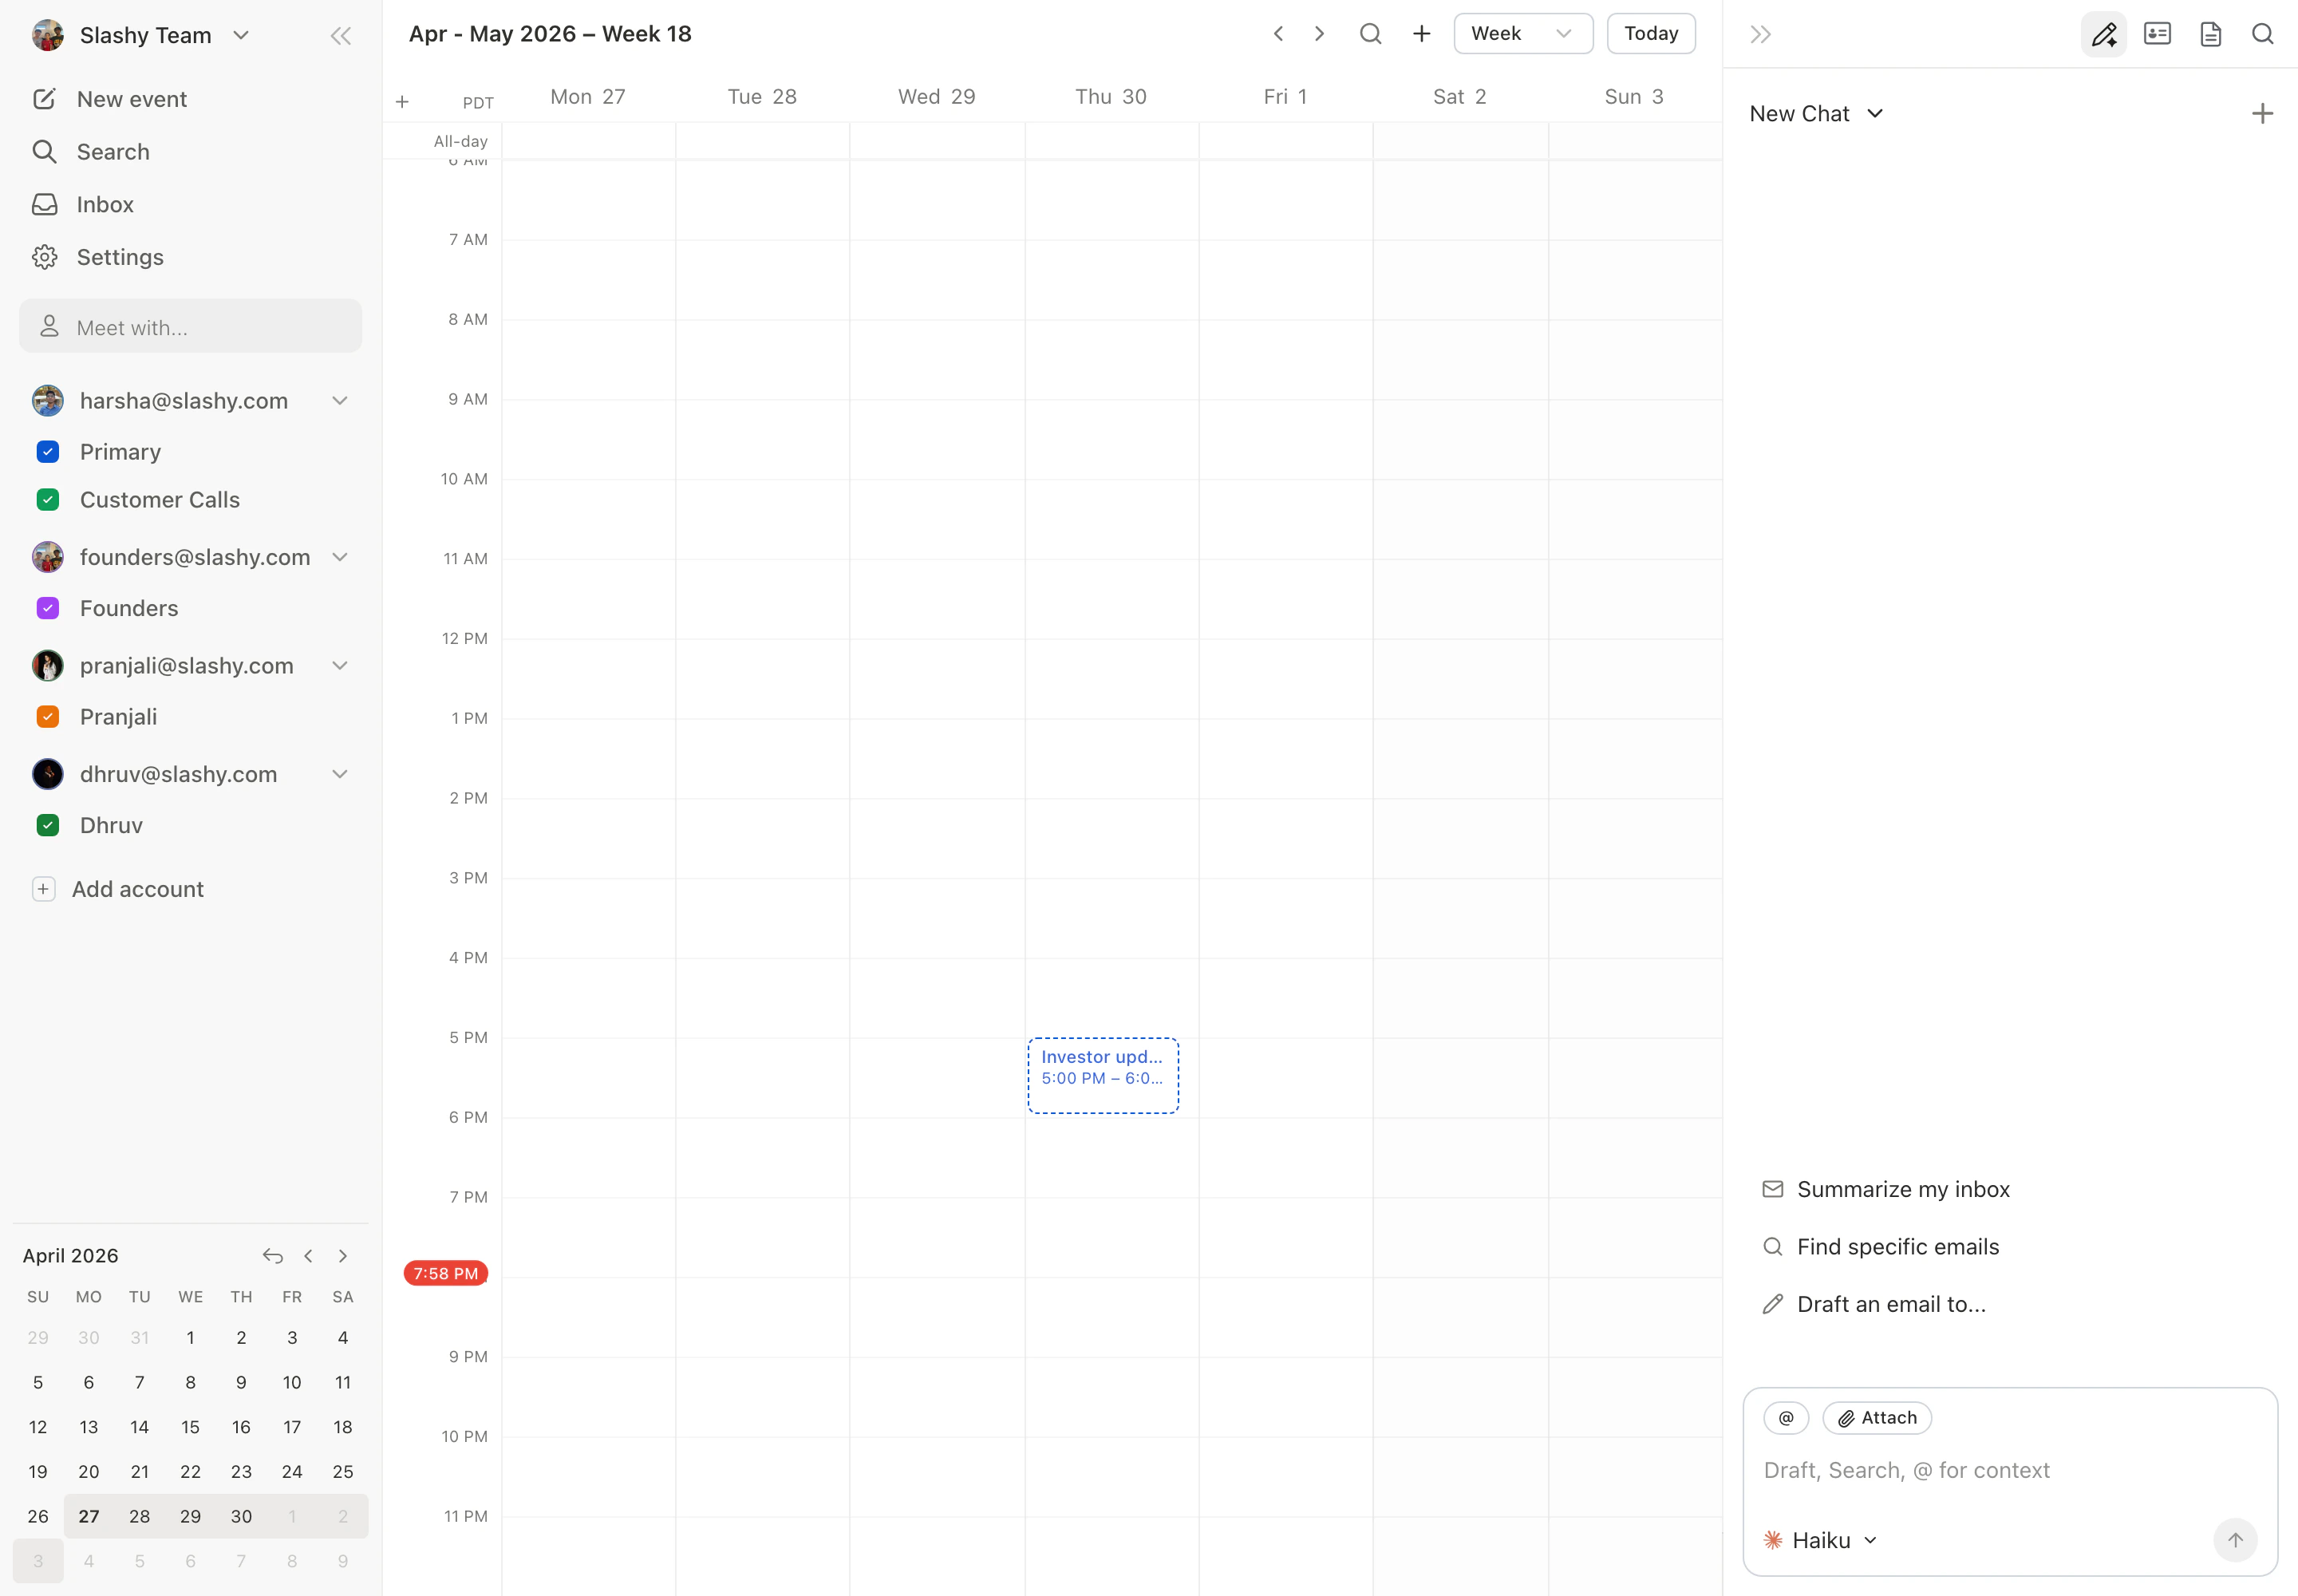Open the Slashy Team workspace dropdown

[x=241, y=36]
